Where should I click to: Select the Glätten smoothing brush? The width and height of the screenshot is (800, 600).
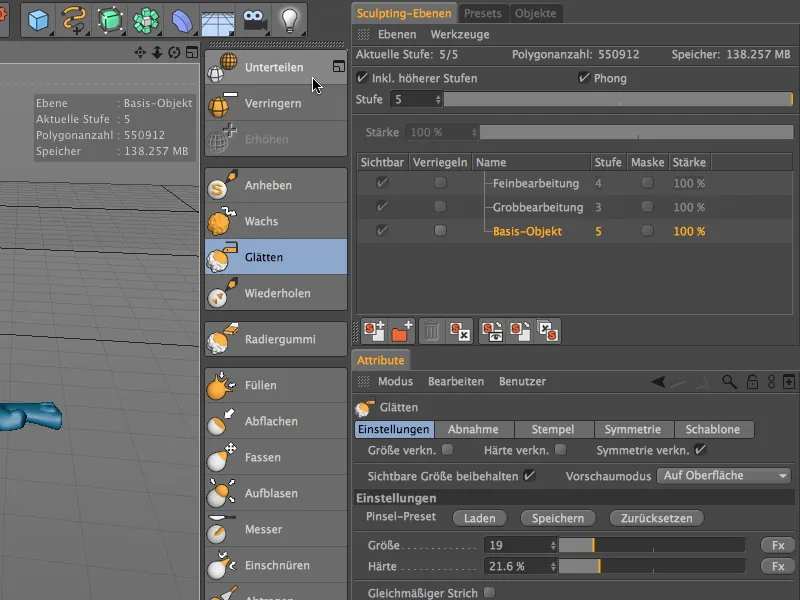pyautogui.click(x=276, y=257)
